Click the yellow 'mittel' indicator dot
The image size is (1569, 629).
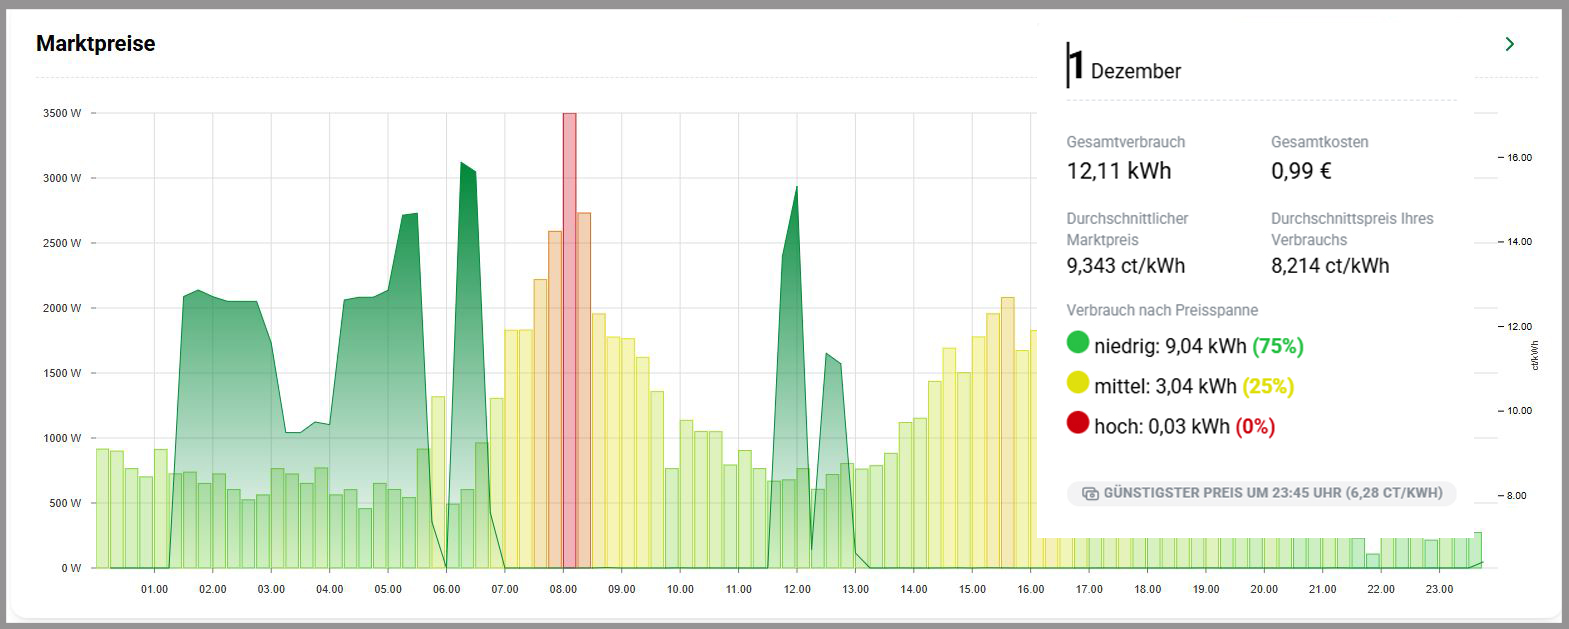coord(1077,383)
